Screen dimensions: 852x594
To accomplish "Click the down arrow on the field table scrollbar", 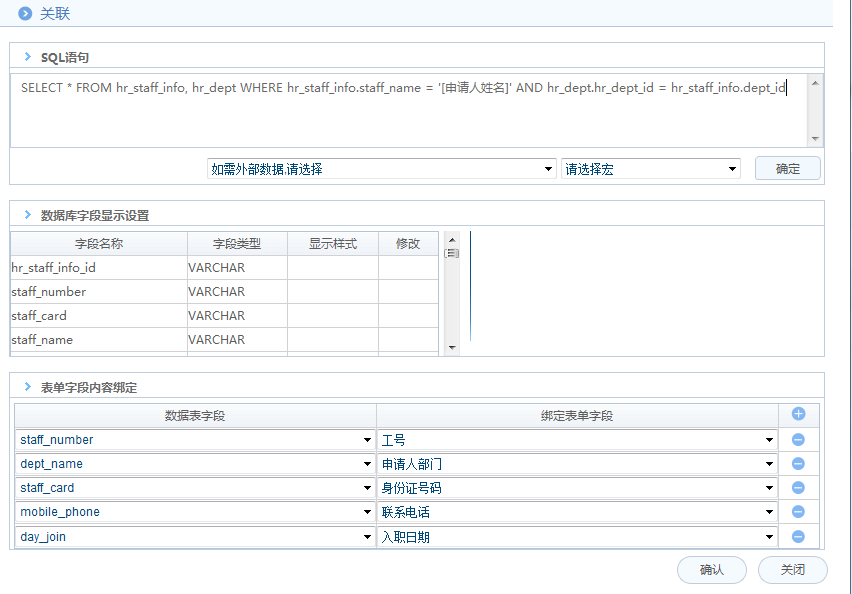I will (452, 347).
